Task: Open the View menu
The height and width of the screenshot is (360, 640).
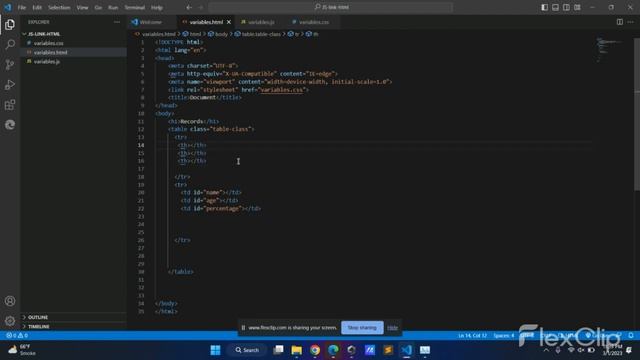Action: coord(82,7)
